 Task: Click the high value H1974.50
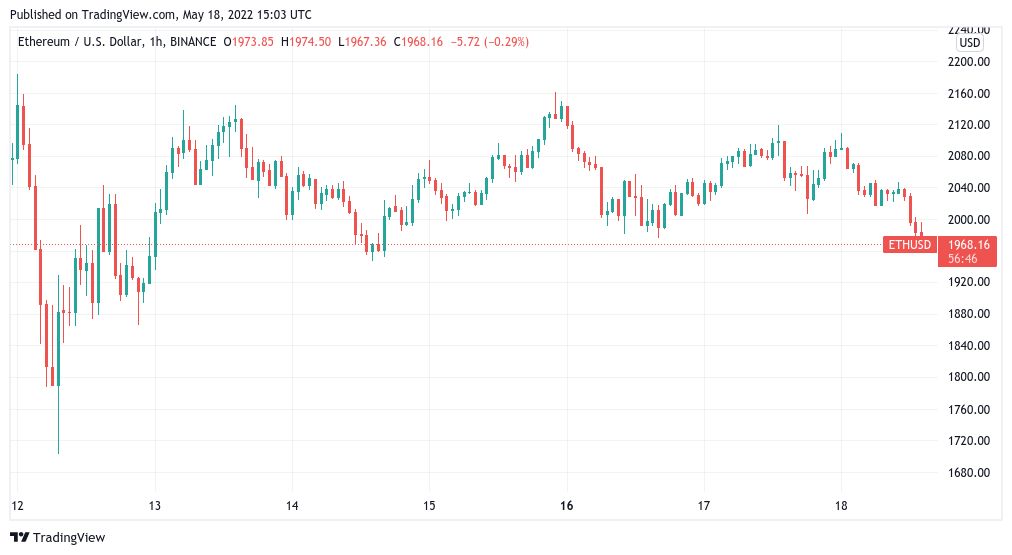click(x=308, y=42)
